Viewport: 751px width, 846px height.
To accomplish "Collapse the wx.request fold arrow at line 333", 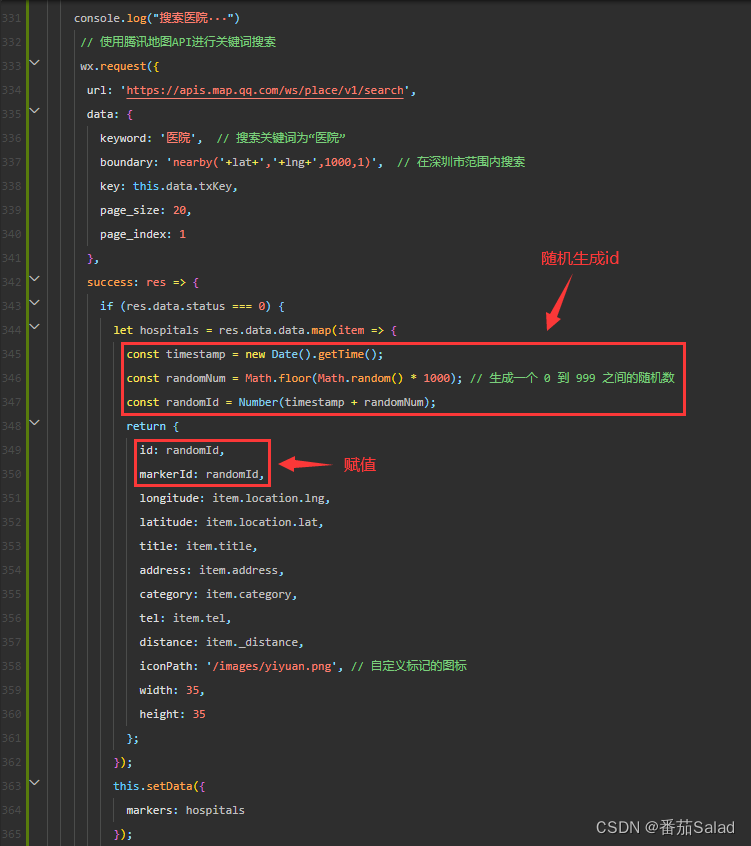I will click(x=35, y=63).
